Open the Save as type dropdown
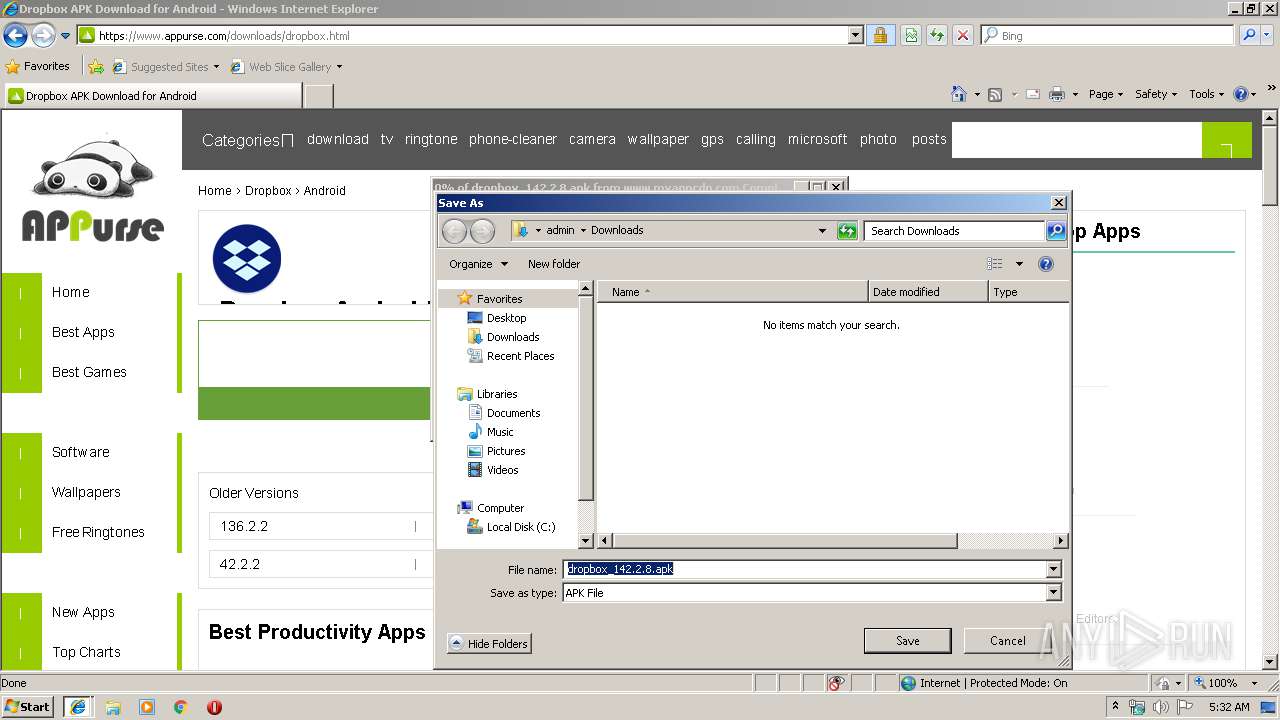Image resolution: width=1280 pixels, height=720 pixels. (x=1053, y=593)
